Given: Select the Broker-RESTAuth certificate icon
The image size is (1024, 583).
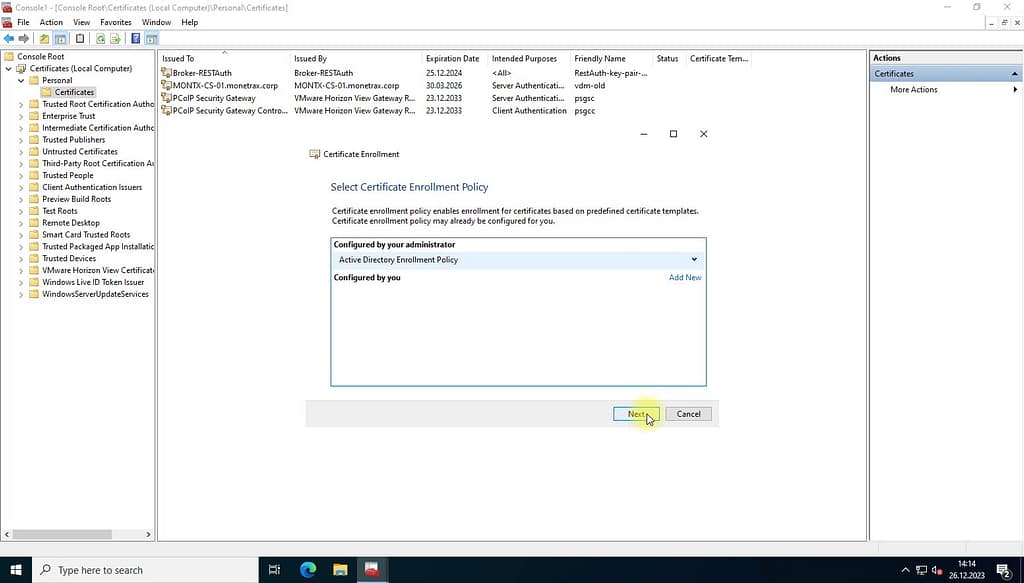Looking at the screenshot, I should (166, 73).
